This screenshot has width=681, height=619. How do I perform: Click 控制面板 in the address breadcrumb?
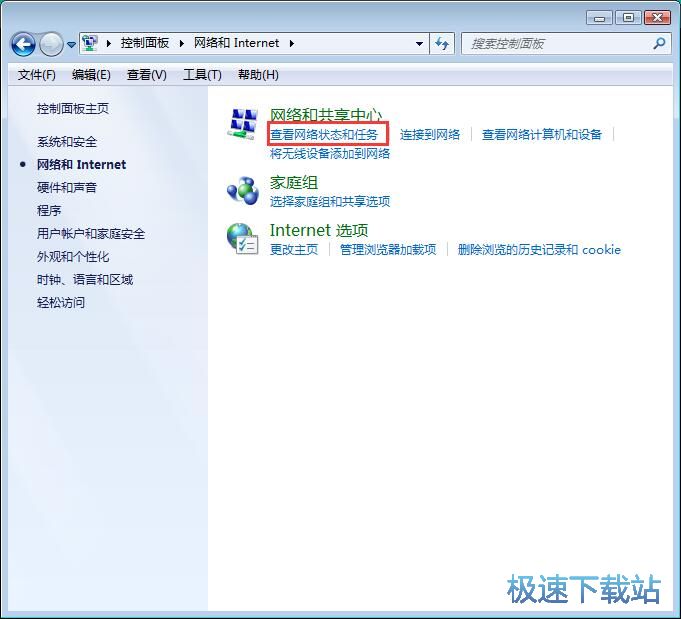point(145,43)
